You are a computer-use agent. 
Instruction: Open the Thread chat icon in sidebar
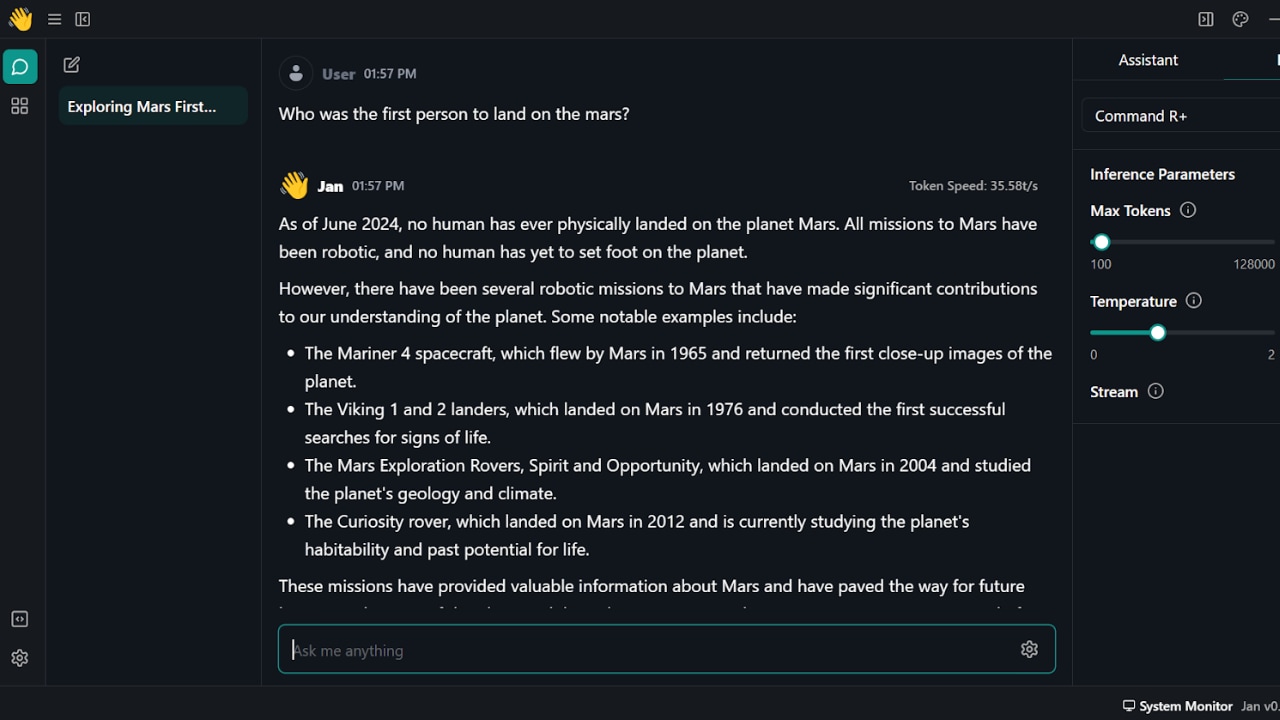pos(20,67)
